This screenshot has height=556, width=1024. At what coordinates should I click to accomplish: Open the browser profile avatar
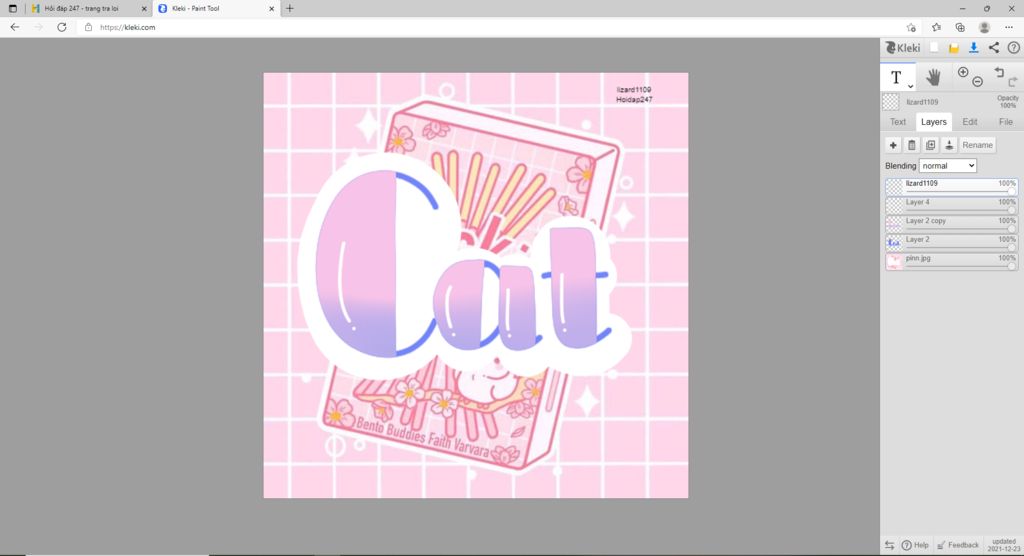[984, 27]
